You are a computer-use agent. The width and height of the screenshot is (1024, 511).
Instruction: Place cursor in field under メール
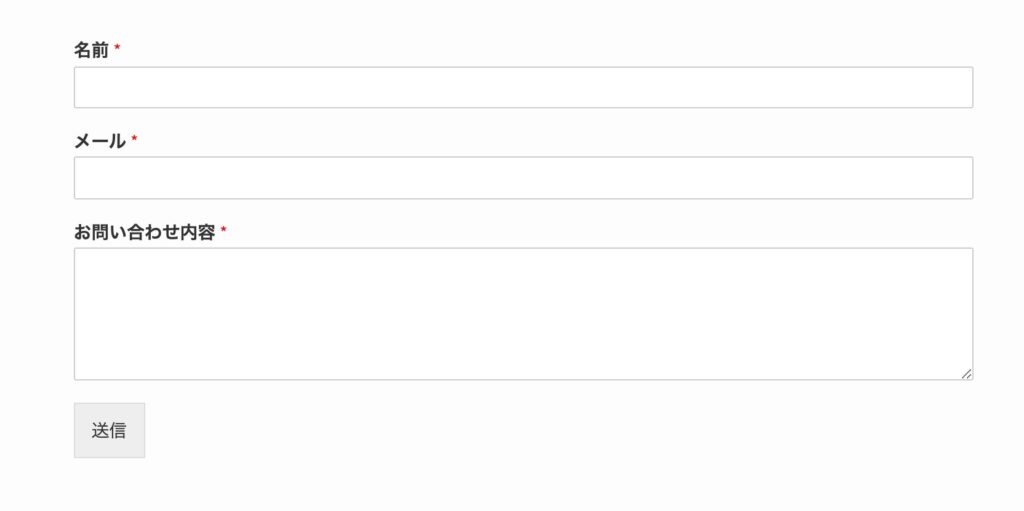coord(523,178)
